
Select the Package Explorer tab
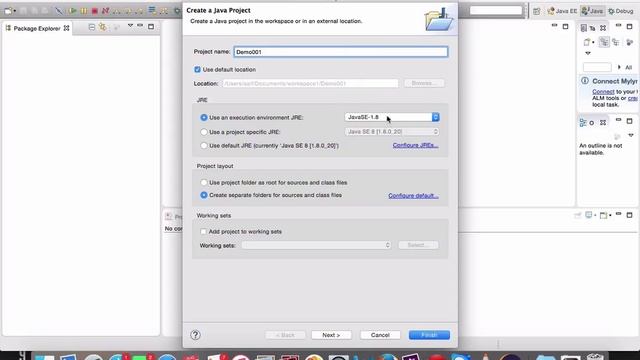tap(37, 28)
